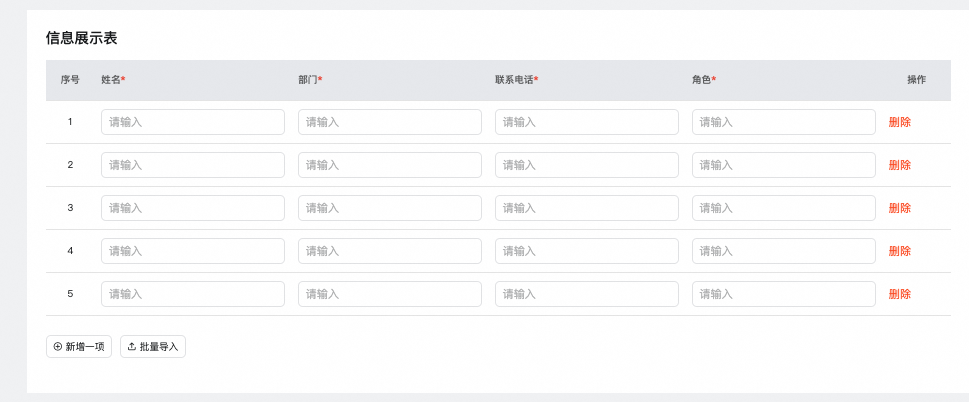Click the plus icon in 新增一项 button
The height and width of the screenshot is (402, 969).
(57, 347)
